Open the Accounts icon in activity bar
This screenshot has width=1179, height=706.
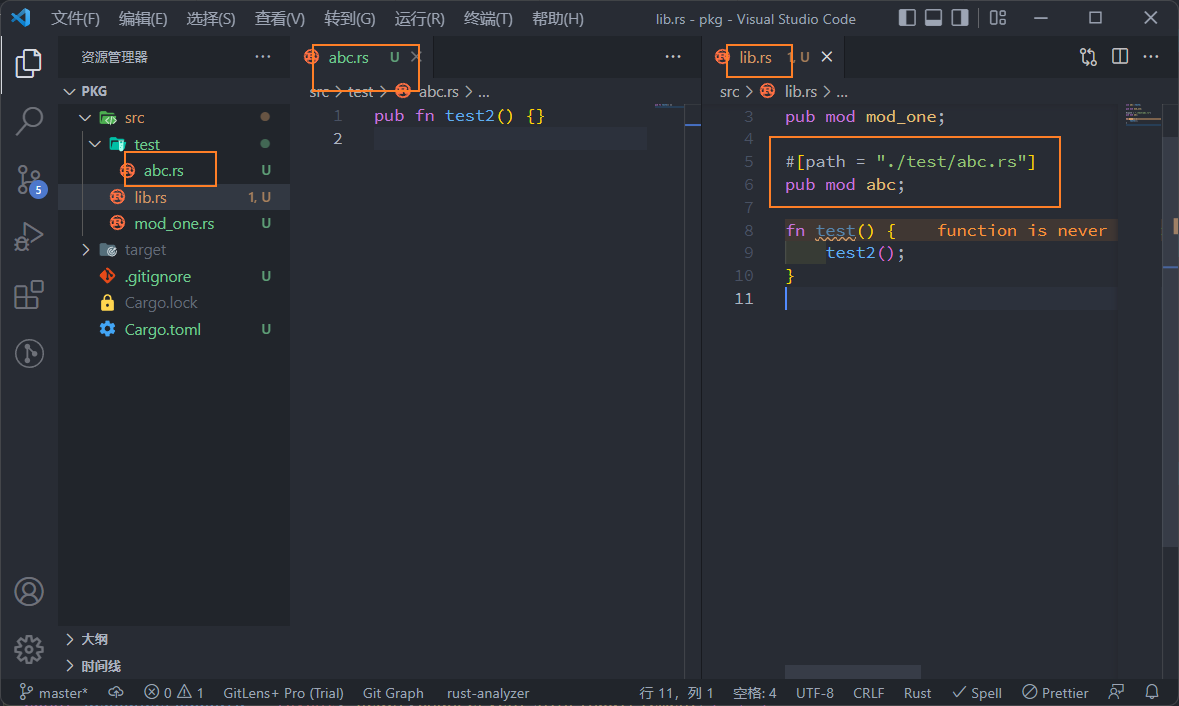29,591
